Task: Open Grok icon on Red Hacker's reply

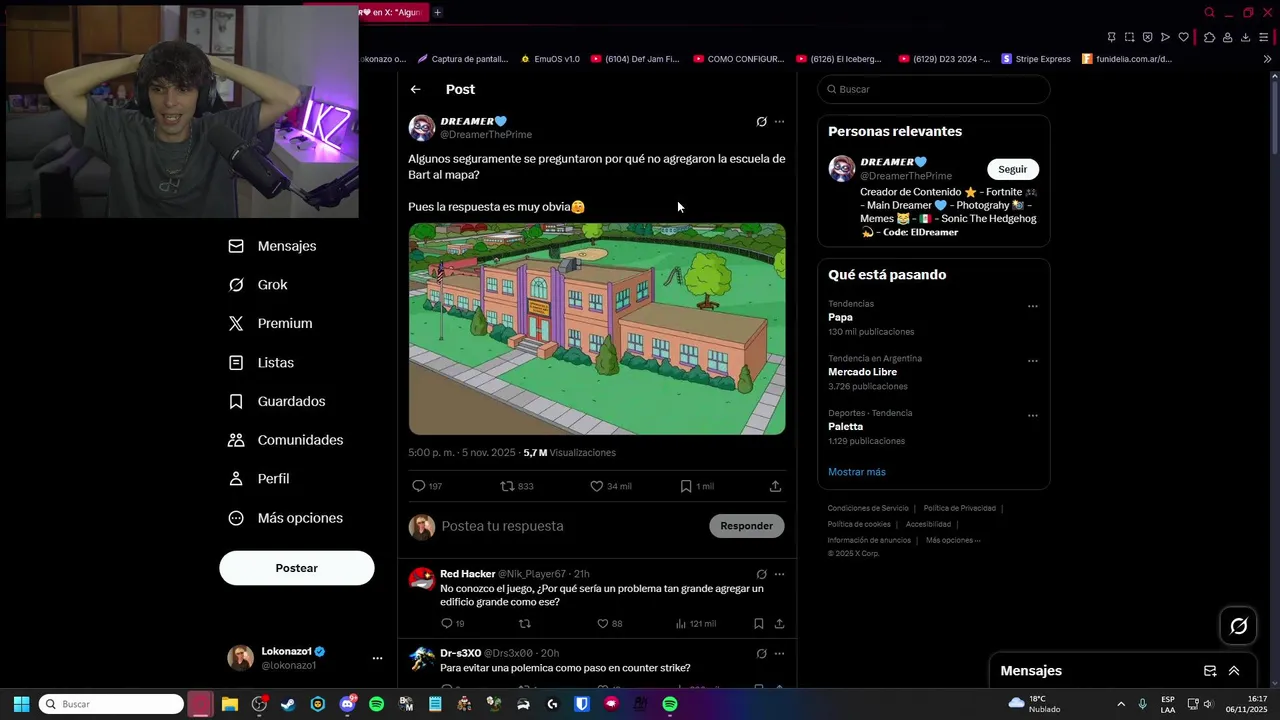Action: [x=761, y=574]
